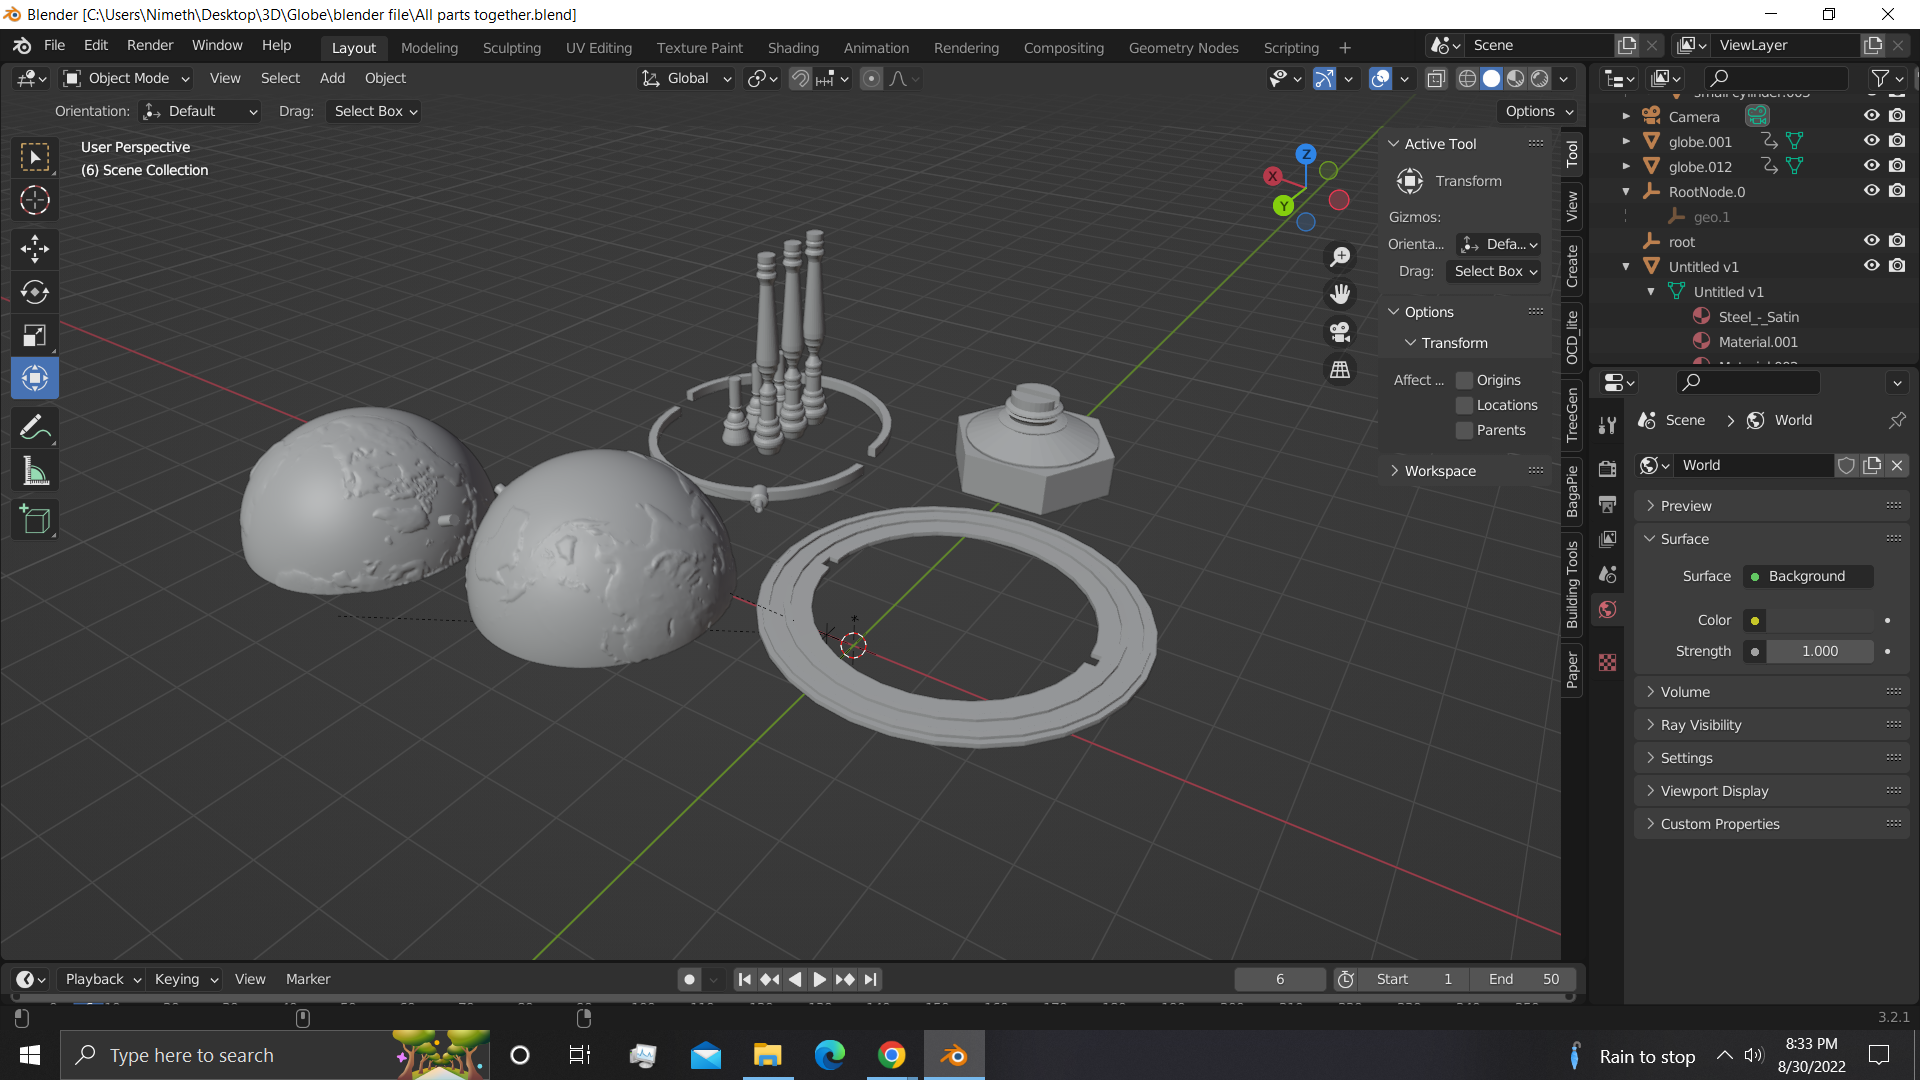The image size is (1920, 1080).
Task: Select the Rotate tool in the toolbar
Action: (x=34, y=293)
